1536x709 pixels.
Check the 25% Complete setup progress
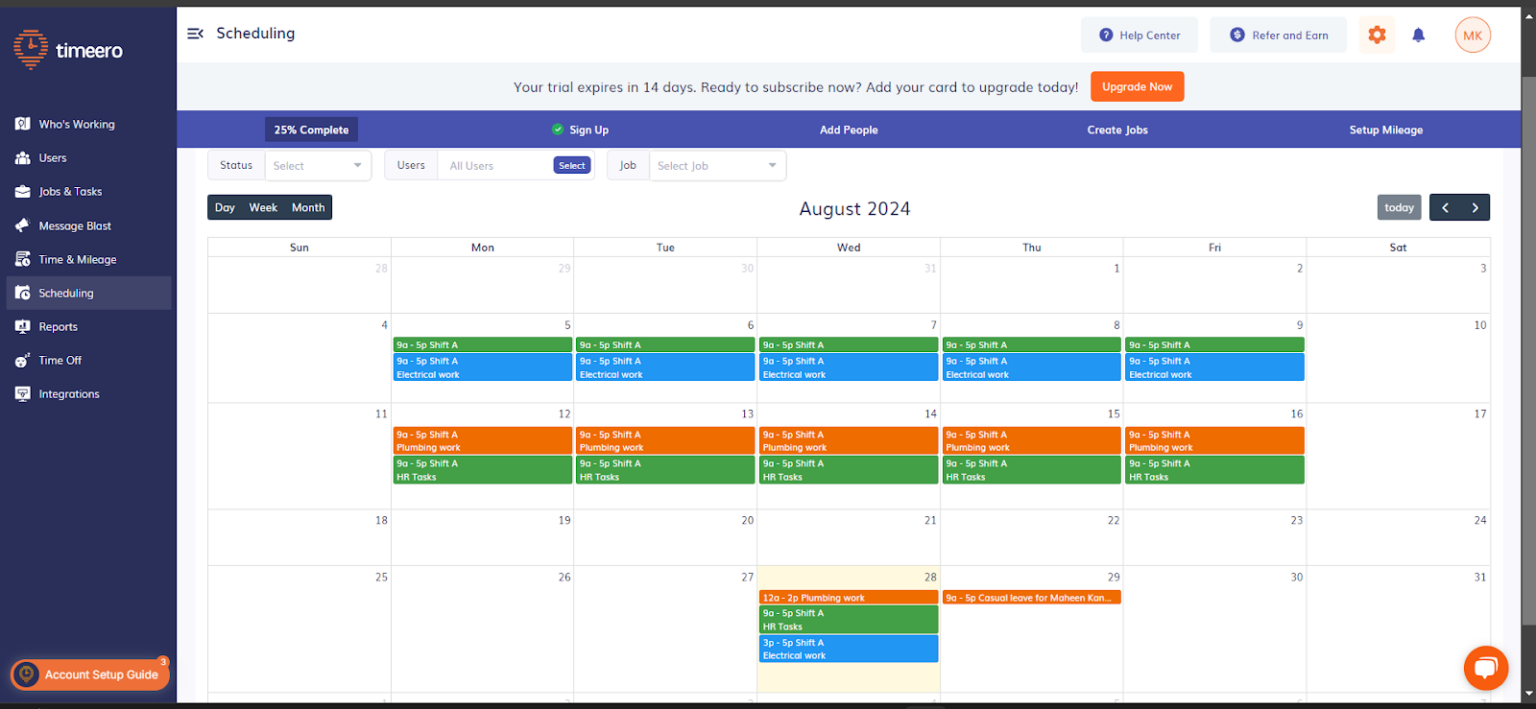(x=311, y=129)
